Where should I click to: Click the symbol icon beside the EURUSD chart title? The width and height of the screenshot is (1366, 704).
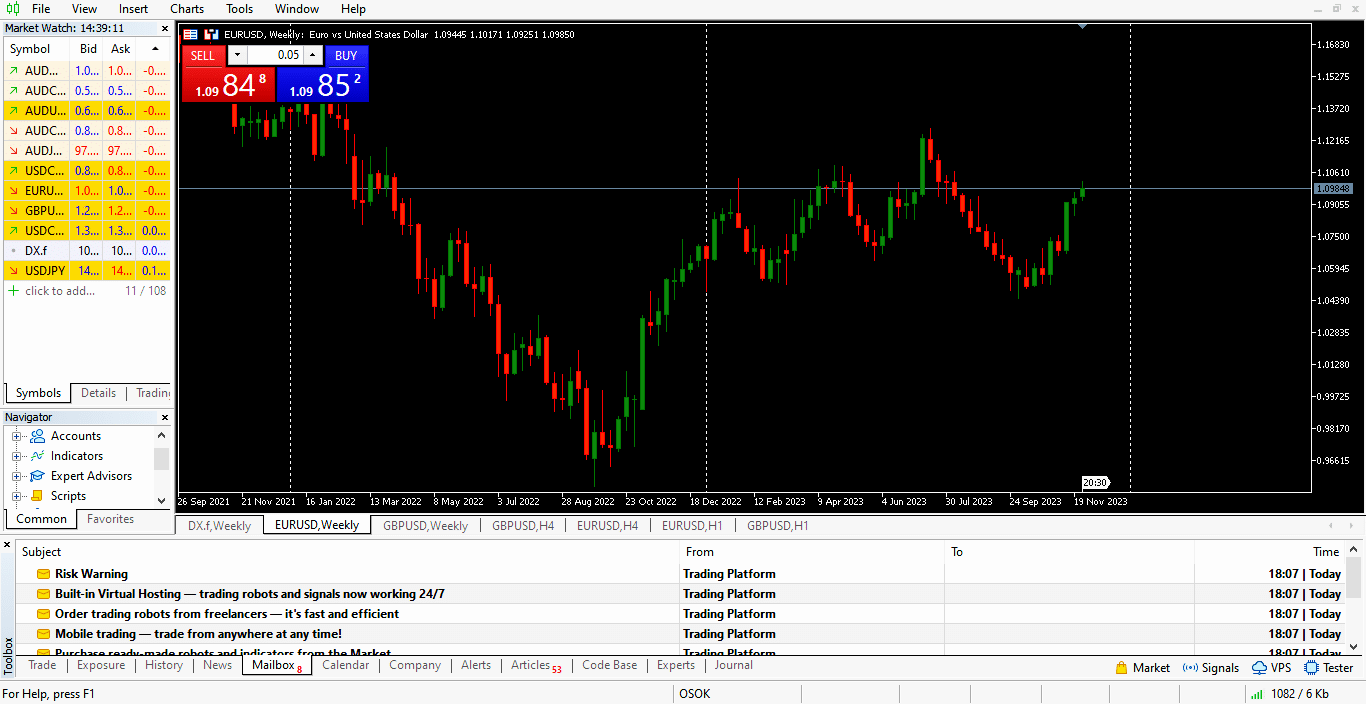coord(211,33)
